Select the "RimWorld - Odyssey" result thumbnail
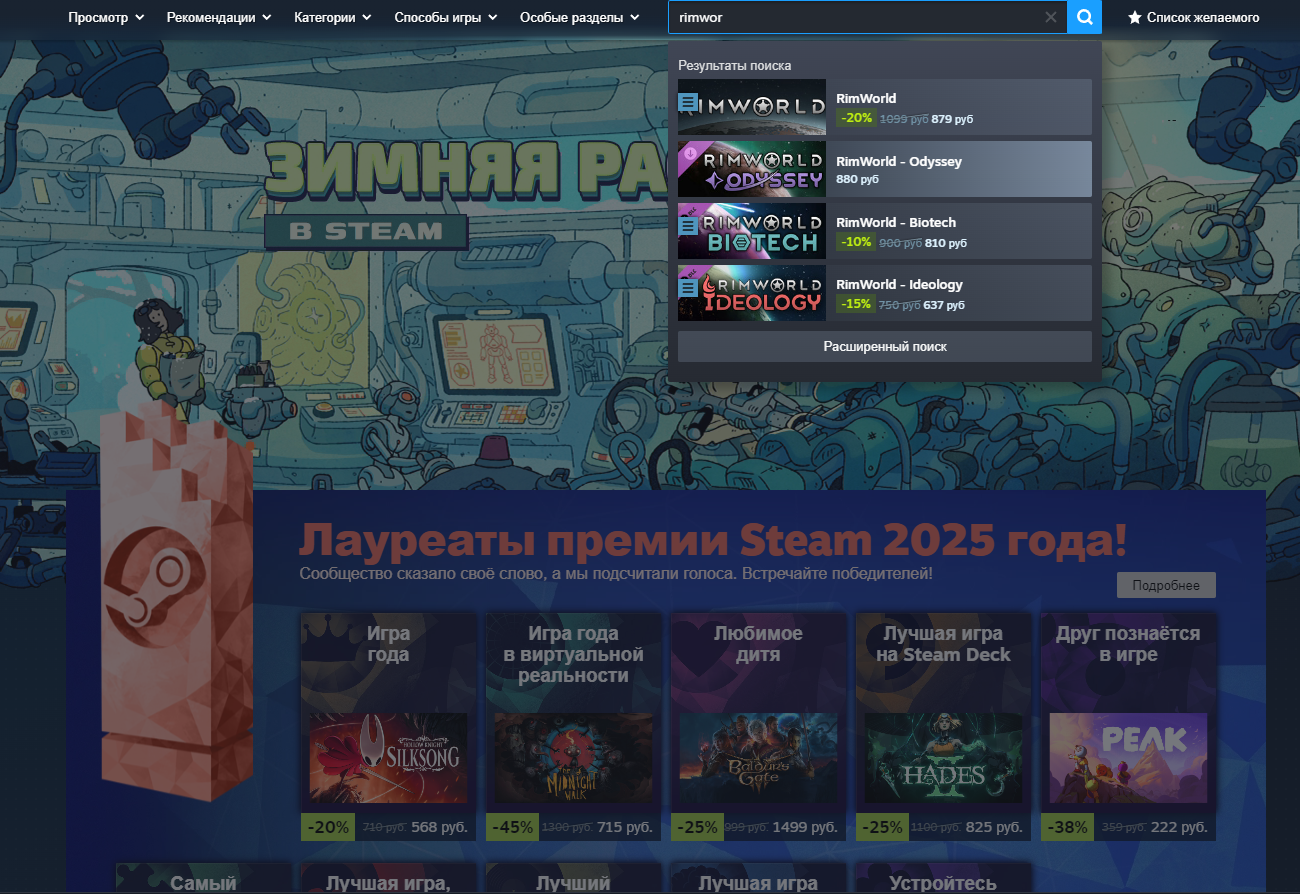Screen dimensions: 1300x894 pos(752,169)
